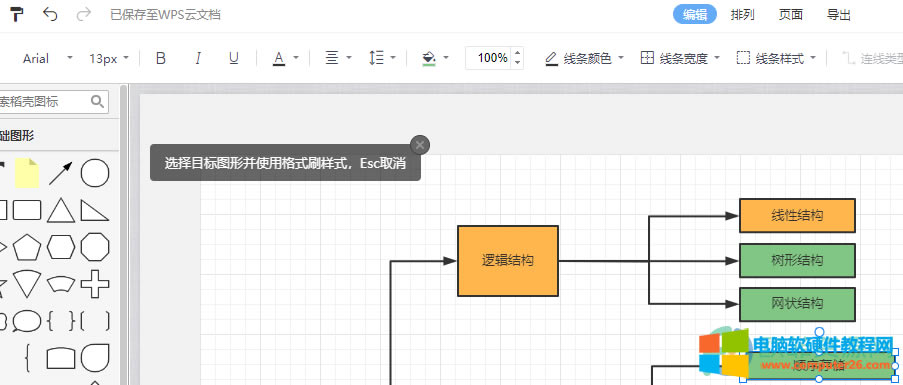The height and width of the screenshot is (385, 903).
Task: Open the 线条颜色 line color menu
Action: [x=585, y=58]
